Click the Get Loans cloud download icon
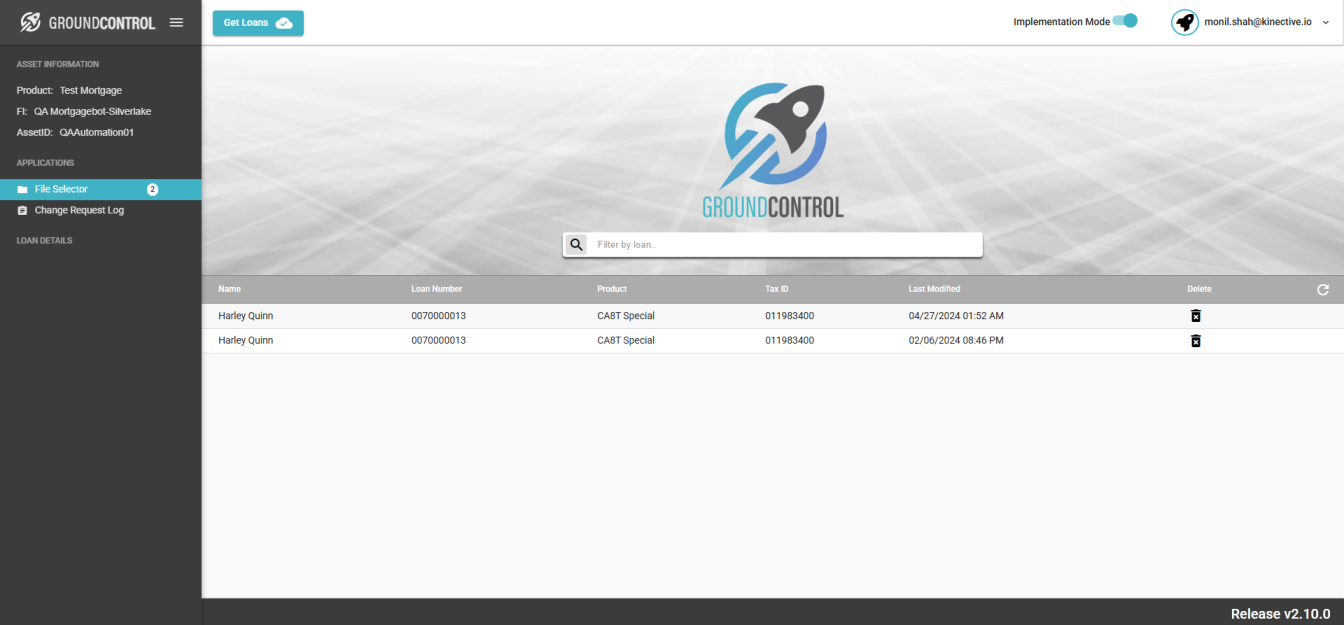The width and height of the screenshot is (1344, 625). 284,23
